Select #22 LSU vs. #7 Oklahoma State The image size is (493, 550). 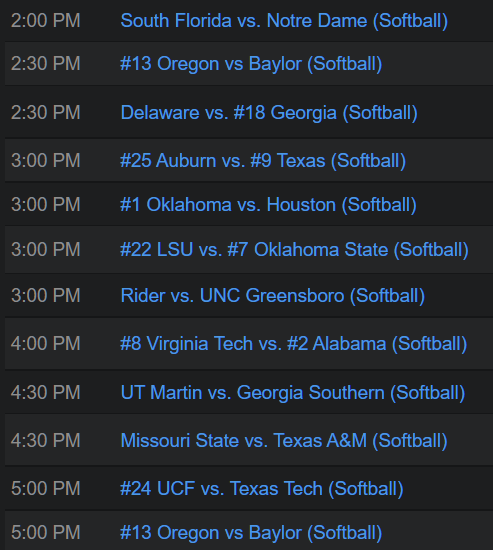294,250
